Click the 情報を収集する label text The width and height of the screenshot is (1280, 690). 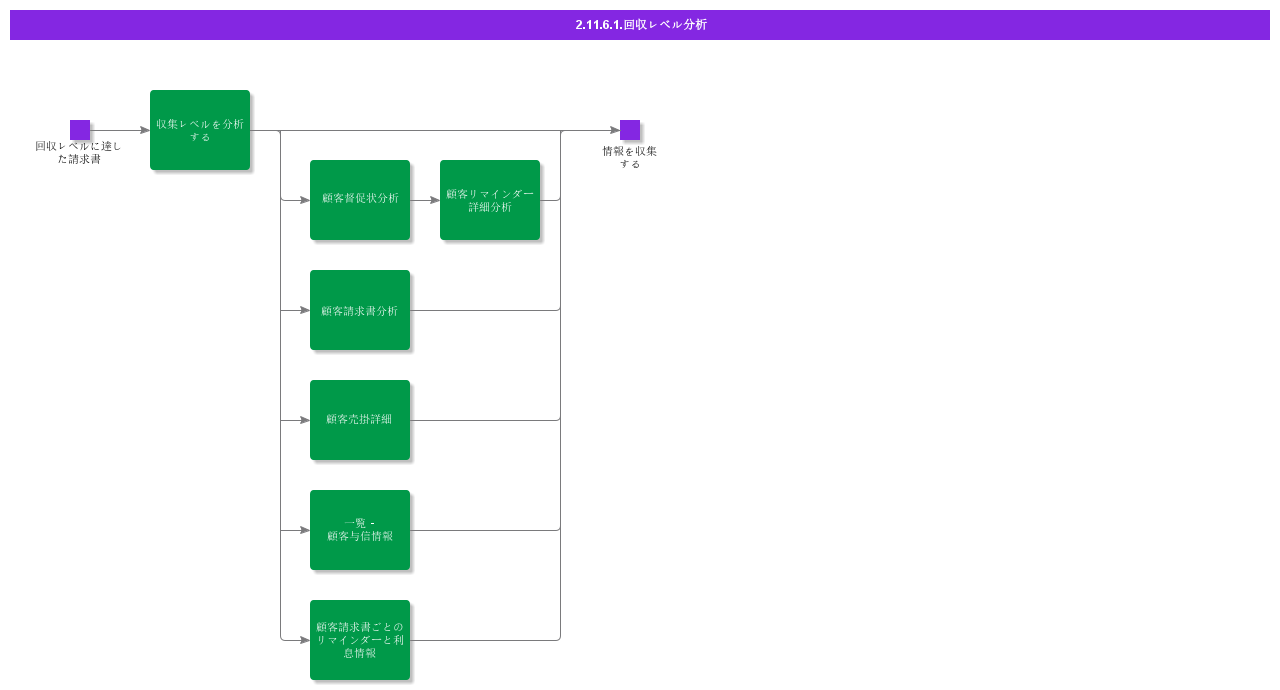(629, 157)
